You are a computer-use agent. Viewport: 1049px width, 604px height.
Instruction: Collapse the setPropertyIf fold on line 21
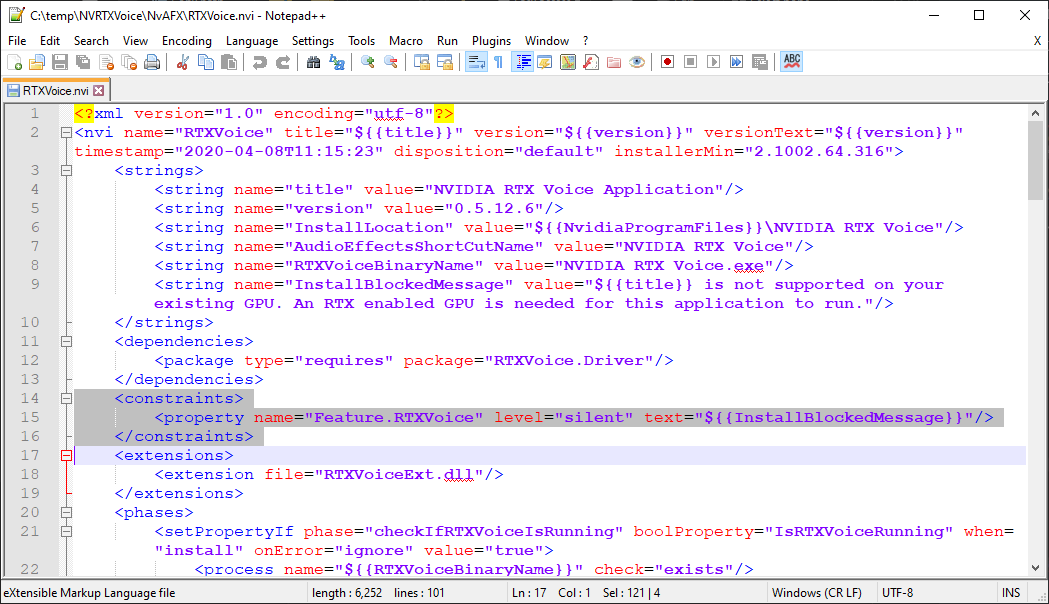(x=66, y=531)
